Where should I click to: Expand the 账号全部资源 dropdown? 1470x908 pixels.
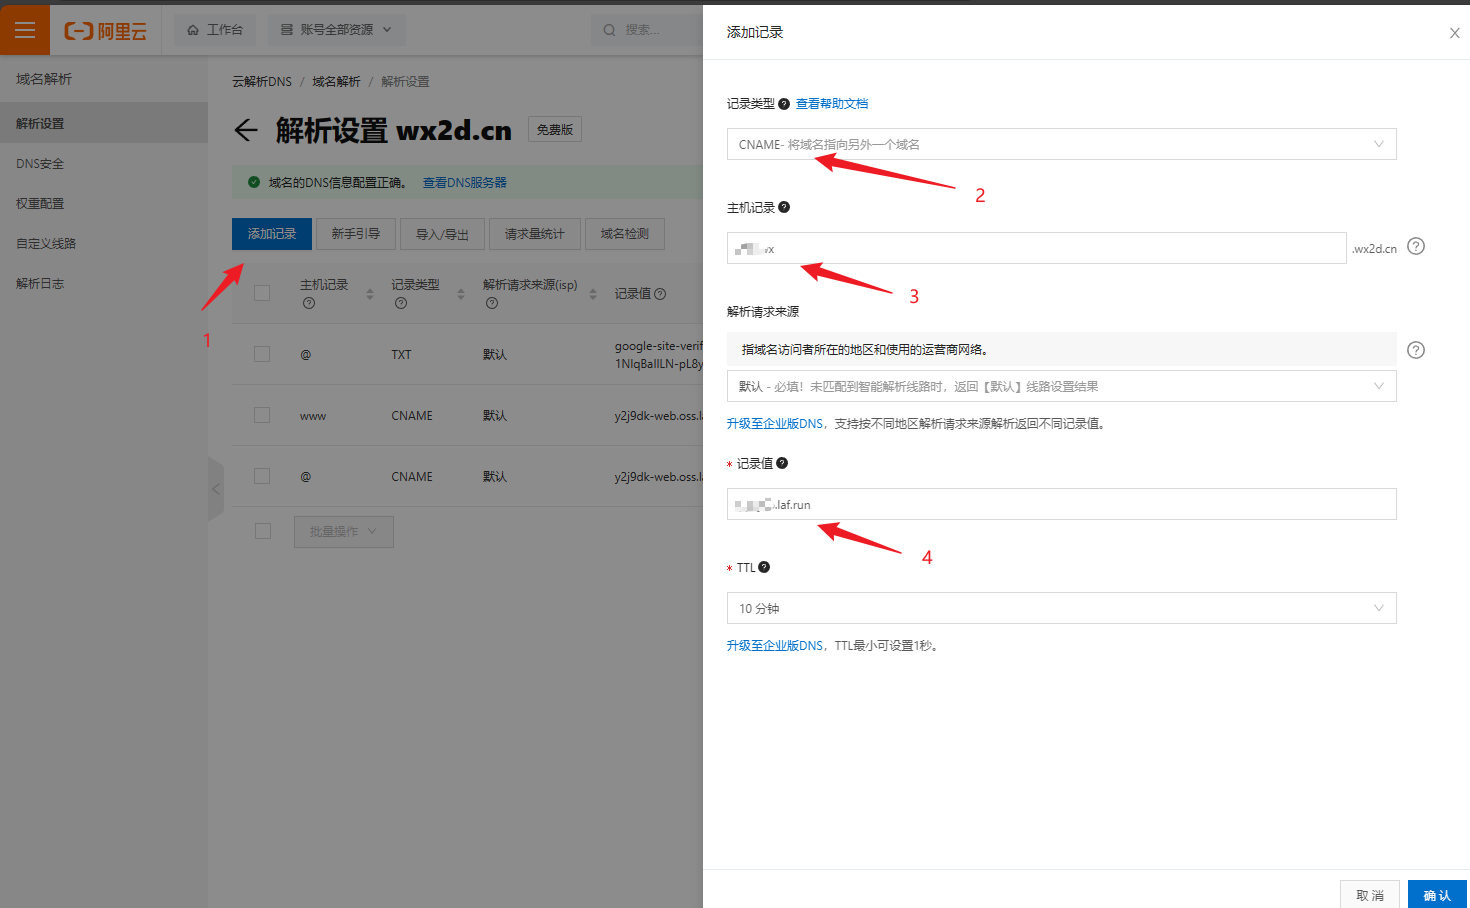tap(337, 30)
